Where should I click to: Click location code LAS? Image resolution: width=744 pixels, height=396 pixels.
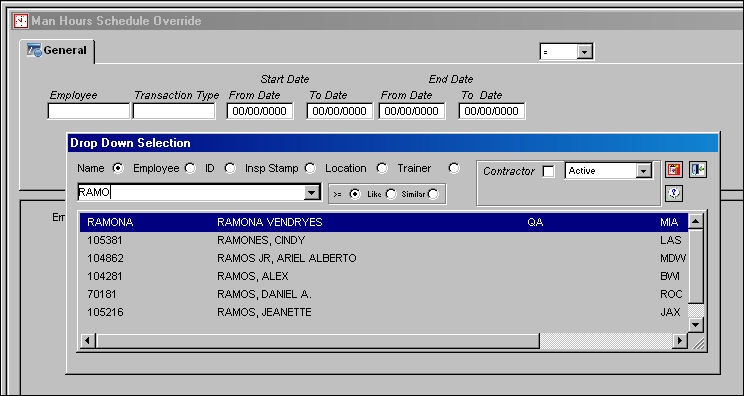[x=670, y=240]
